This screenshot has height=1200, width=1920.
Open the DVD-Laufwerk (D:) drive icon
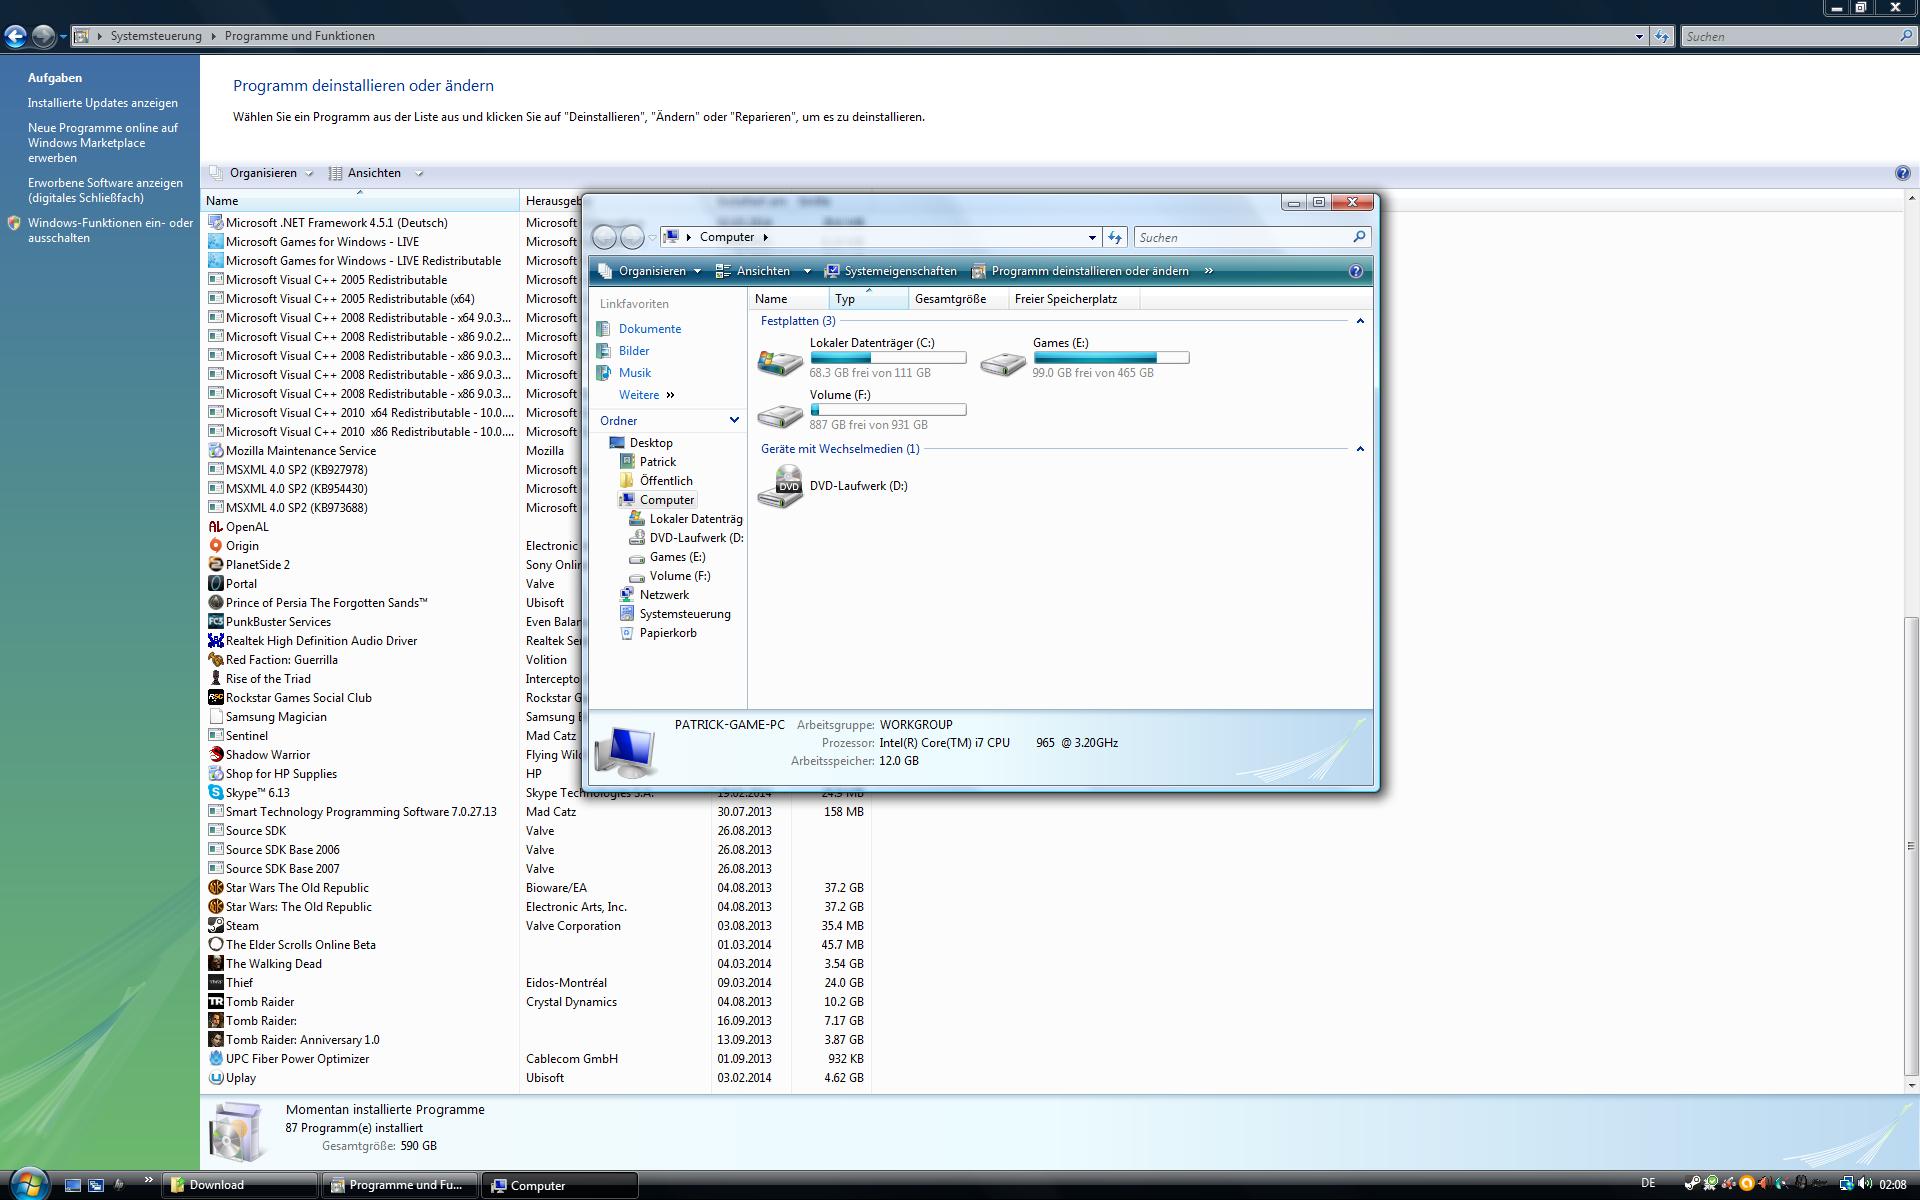pyautogui.click(x=781, y=487)
